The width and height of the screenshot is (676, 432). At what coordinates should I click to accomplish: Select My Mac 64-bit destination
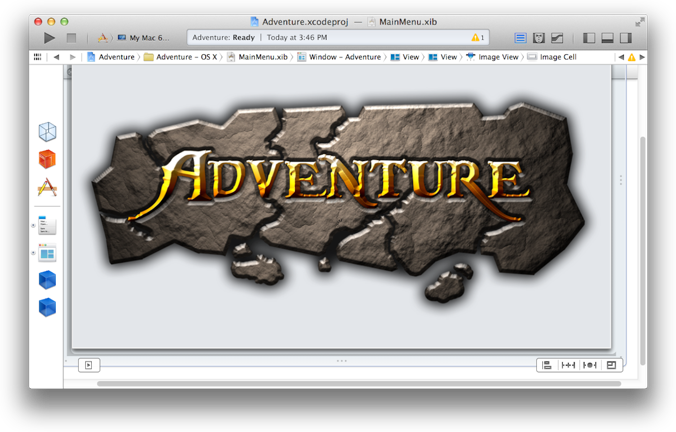pos(144,38)
